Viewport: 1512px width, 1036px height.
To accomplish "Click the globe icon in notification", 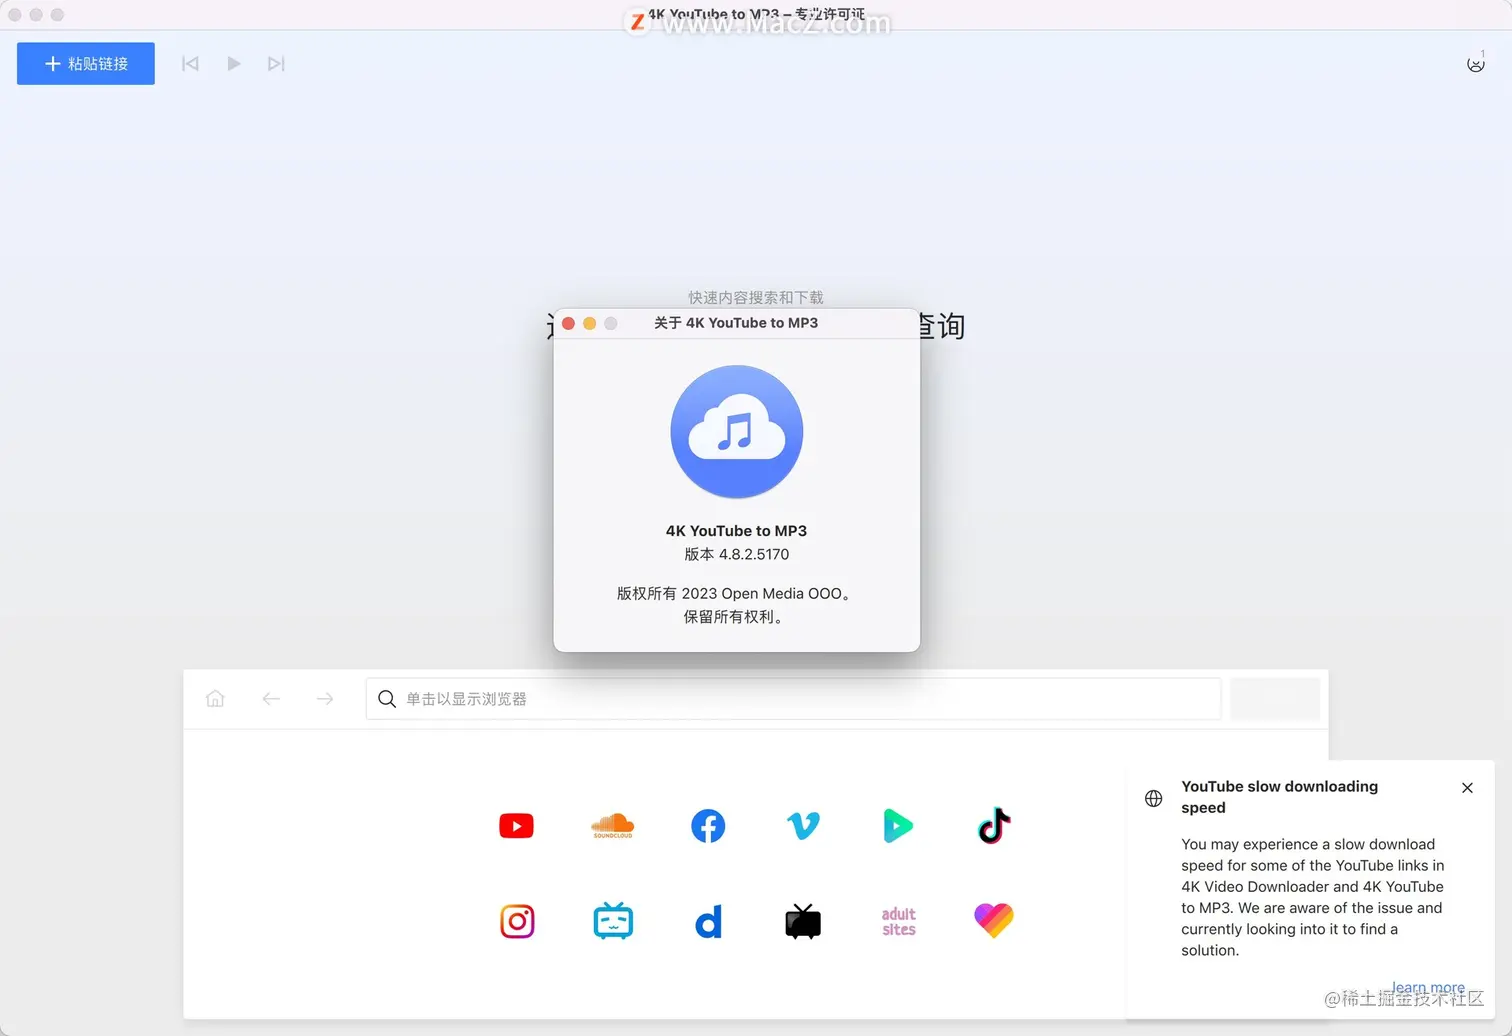I will pos(1153,798).
